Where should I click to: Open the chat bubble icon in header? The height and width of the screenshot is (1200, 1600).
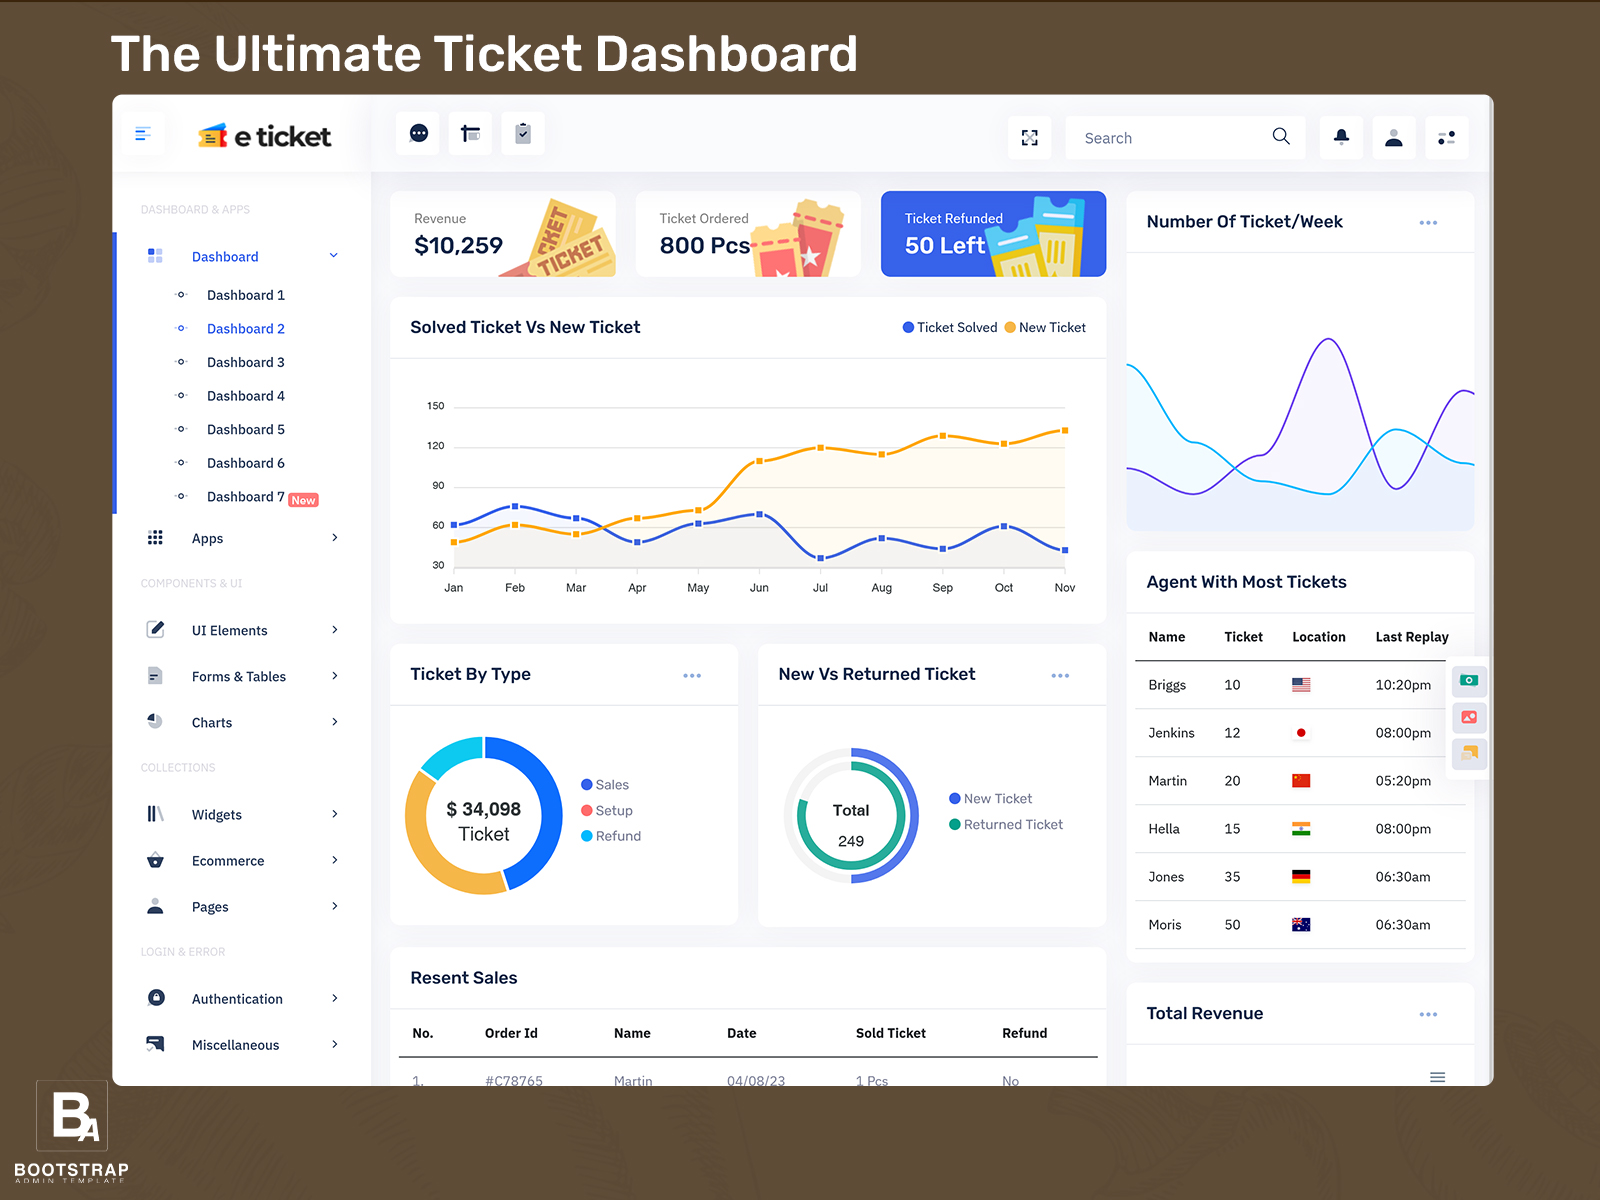click(419, 133)
